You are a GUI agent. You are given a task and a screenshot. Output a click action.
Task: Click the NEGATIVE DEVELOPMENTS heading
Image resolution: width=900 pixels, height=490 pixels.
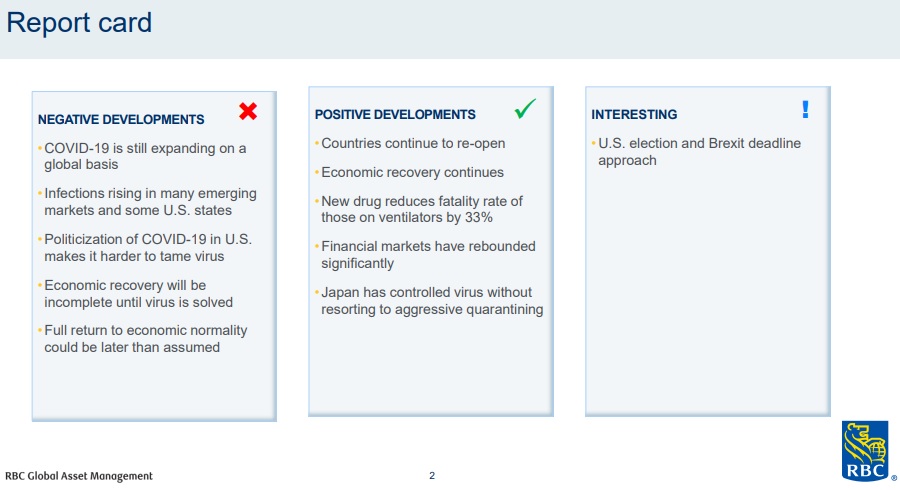(x=121, y=119)
